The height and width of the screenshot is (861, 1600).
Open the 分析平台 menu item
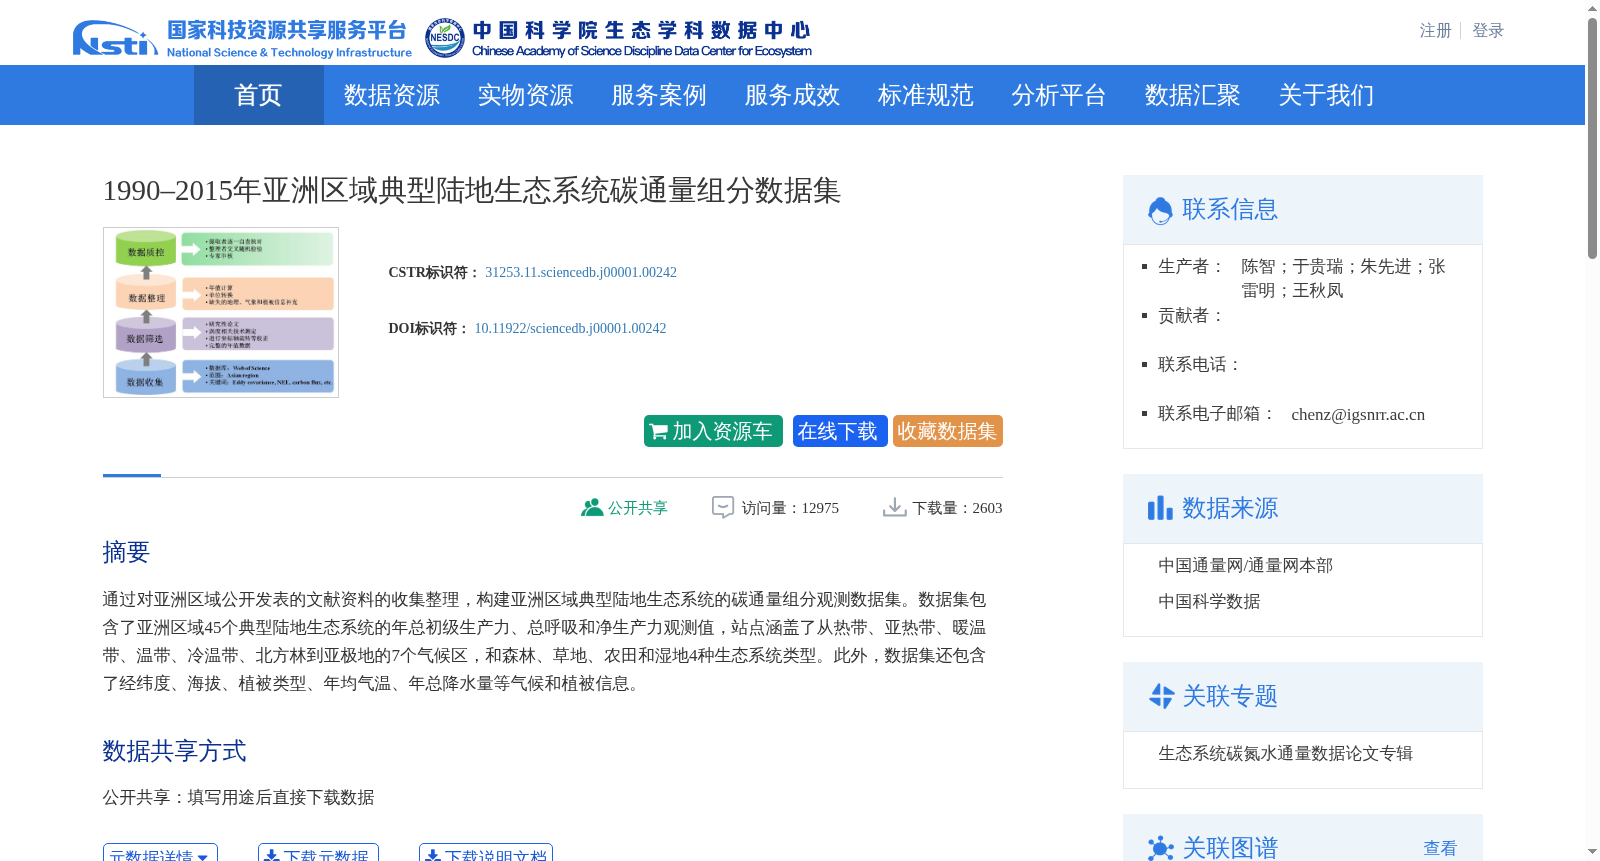point(1059,95)
